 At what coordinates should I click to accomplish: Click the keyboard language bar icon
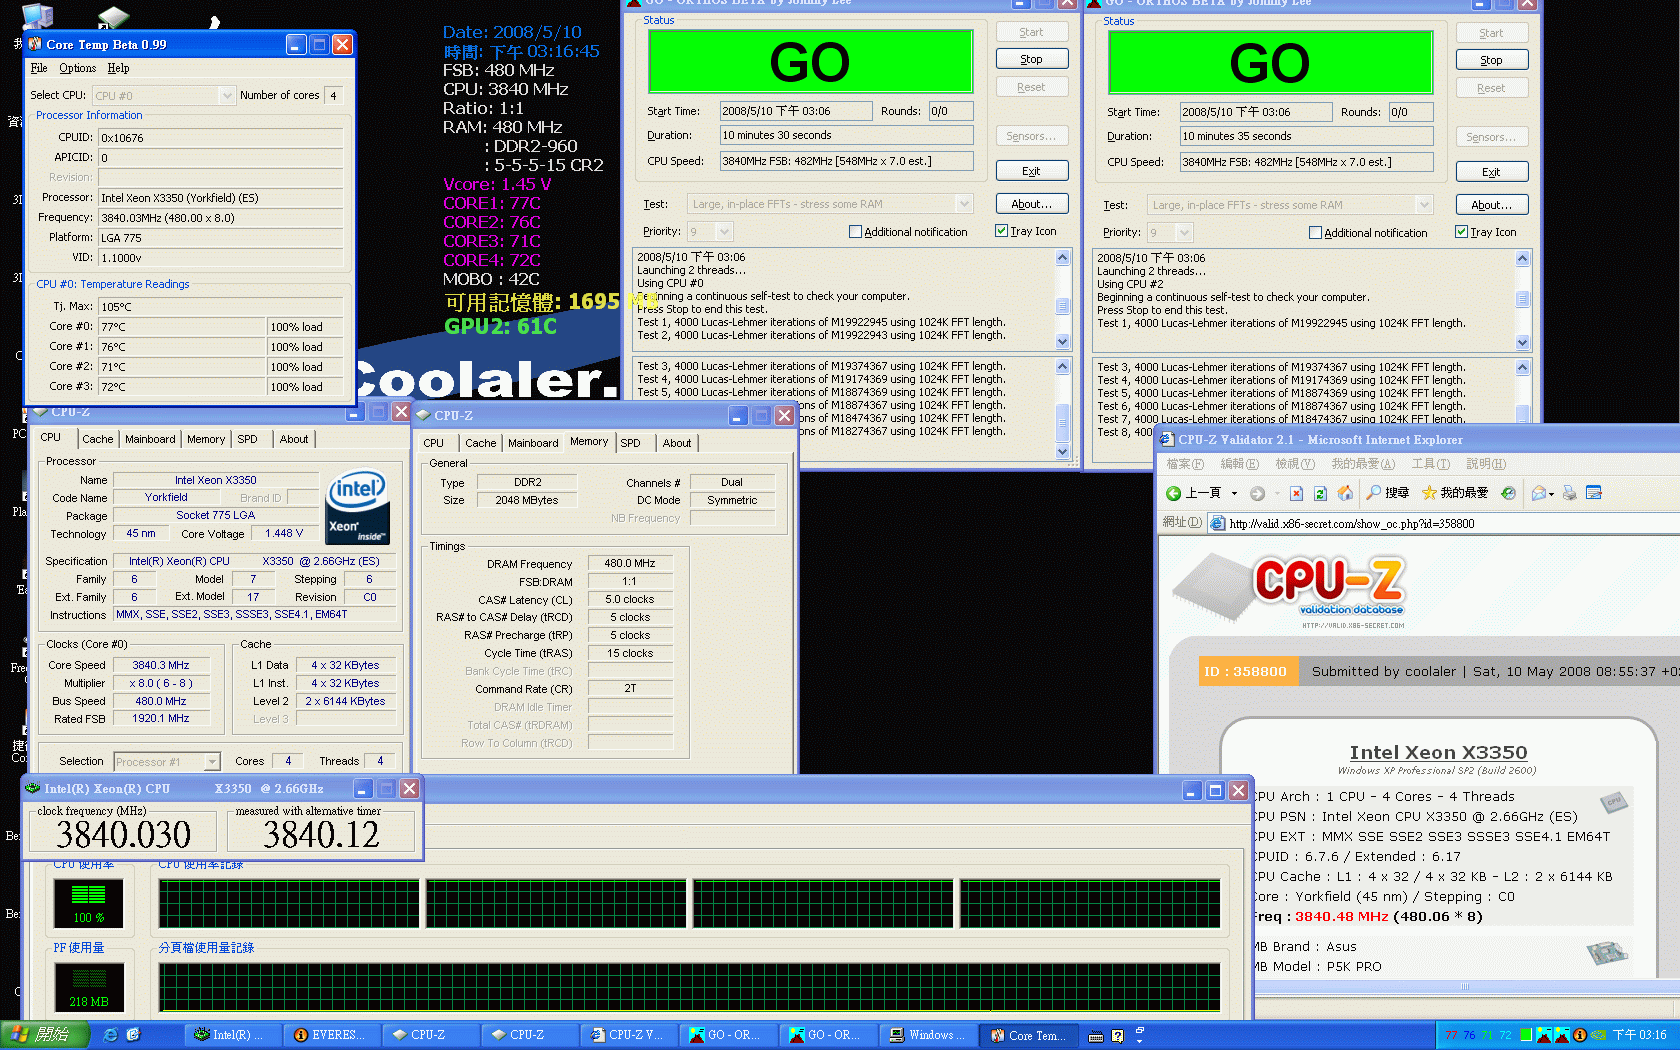pos(1096,1036)
